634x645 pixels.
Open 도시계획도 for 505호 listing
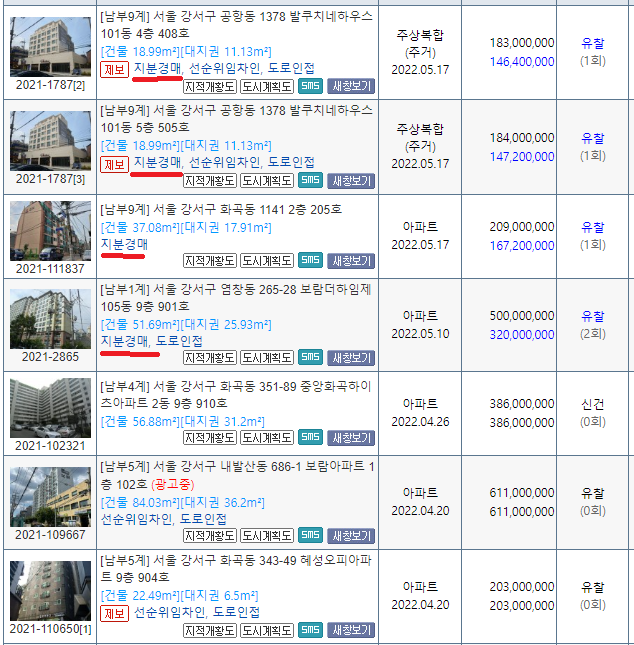click(x=267, y=181)
